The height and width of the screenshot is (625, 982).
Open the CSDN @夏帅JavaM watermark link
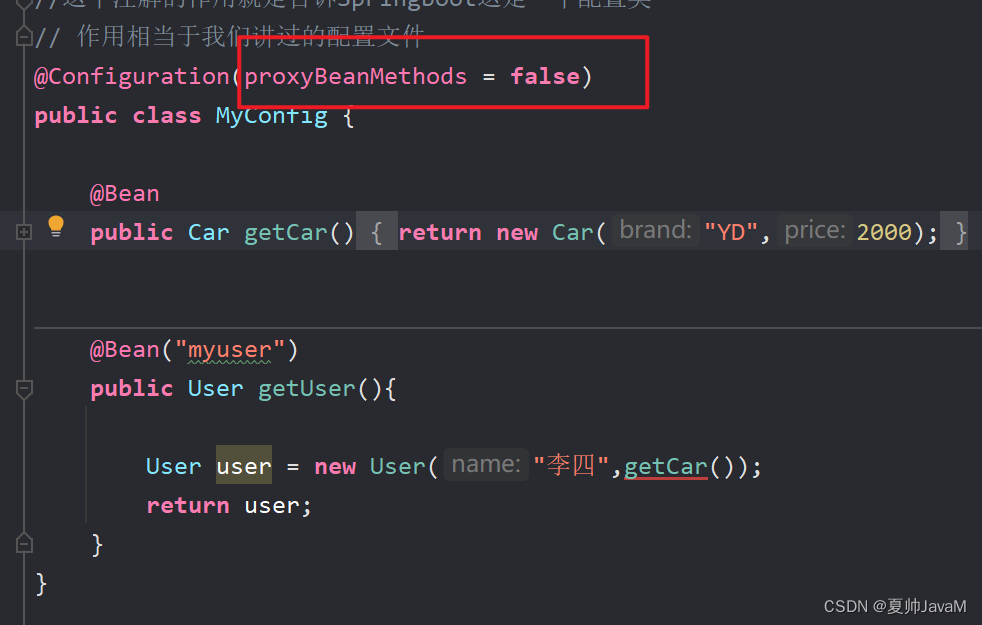click(895, 606)
